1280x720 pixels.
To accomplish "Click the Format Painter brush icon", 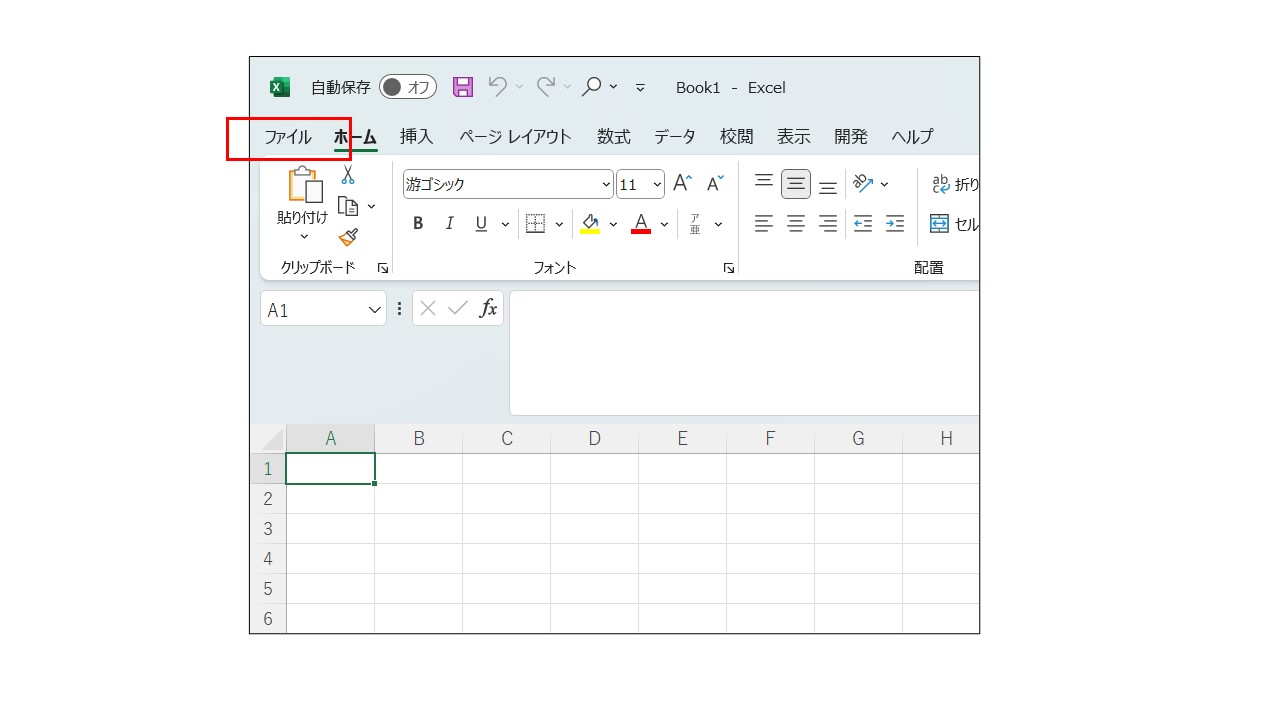I will tap(348, 238).
